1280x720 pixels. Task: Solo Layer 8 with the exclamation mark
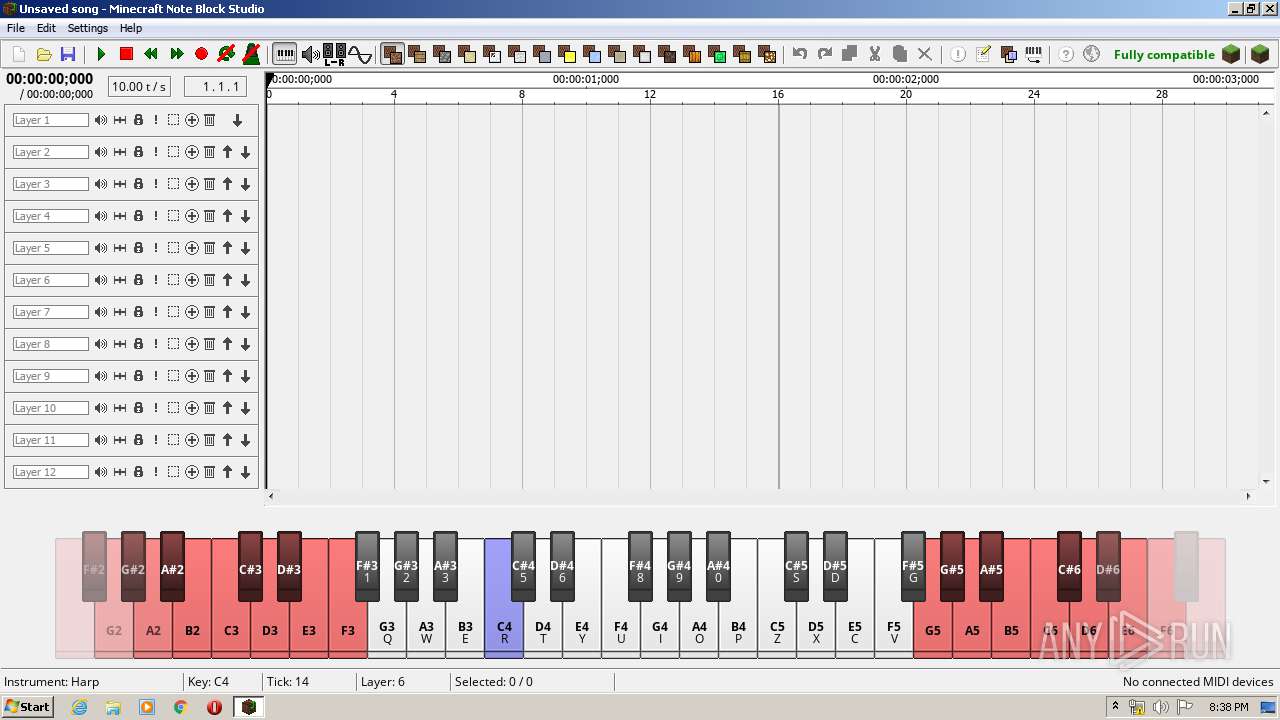point(156,344)
